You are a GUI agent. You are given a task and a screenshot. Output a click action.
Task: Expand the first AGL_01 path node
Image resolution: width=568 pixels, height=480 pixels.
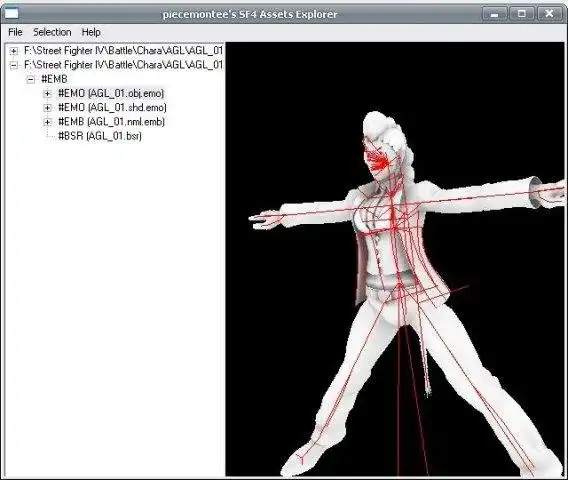pos(13,51)
